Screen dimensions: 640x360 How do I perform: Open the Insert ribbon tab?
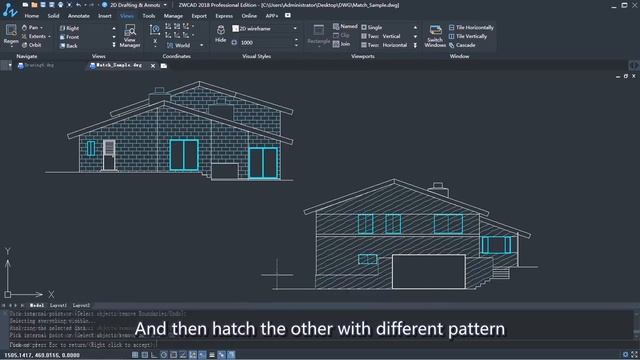(x=104, y=16)
